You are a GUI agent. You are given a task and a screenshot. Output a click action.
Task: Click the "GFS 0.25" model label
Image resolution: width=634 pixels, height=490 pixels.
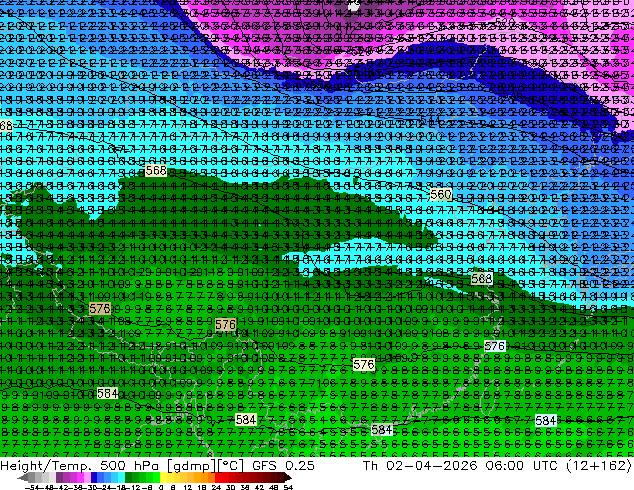pyautogui.click(x=283, y=466)
